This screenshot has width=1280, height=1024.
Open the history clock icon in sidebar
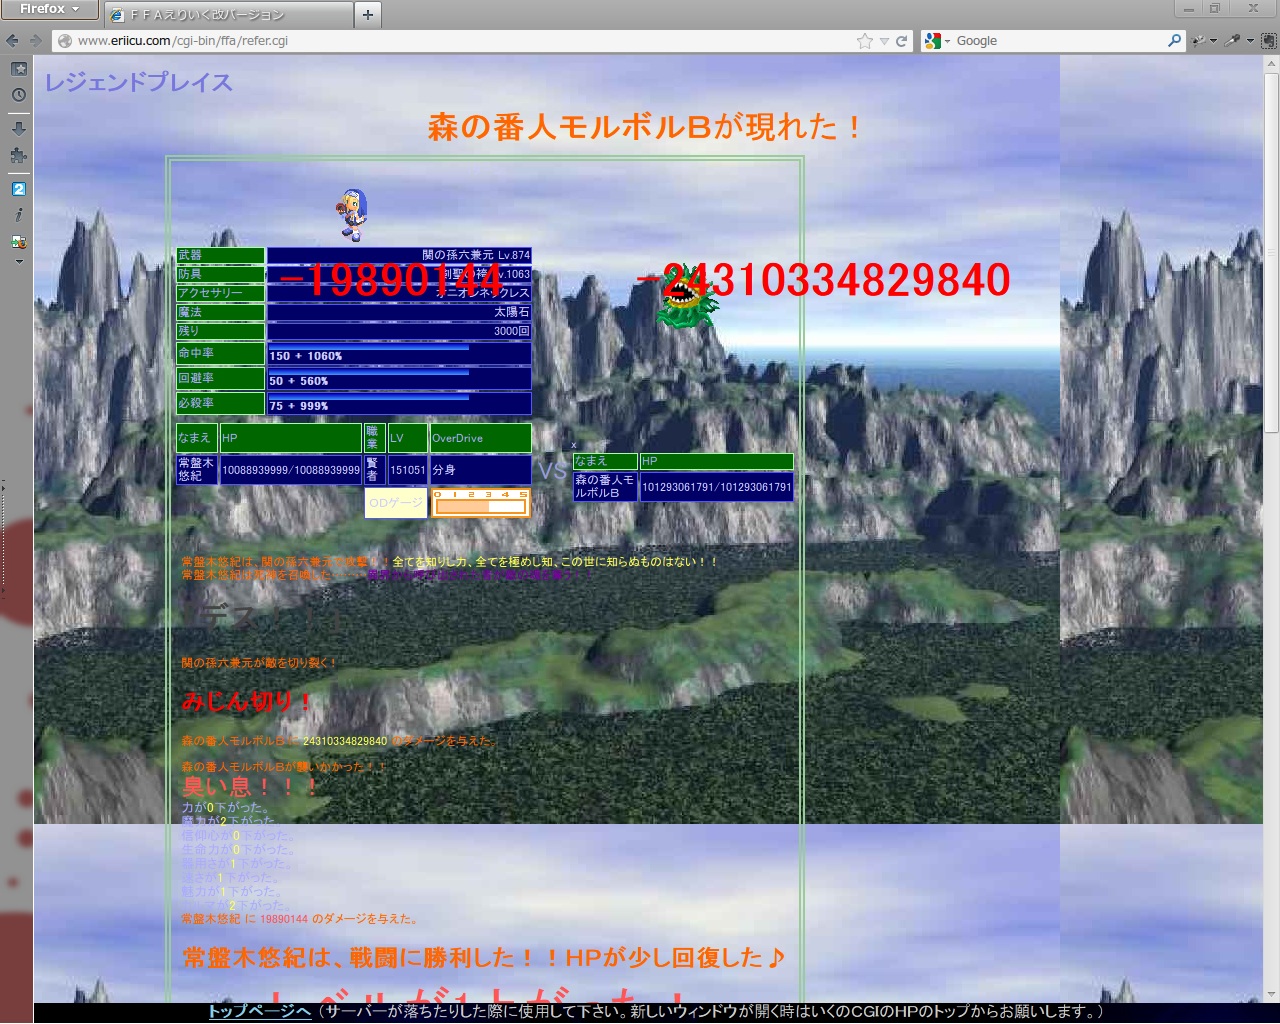click(18, 95)
